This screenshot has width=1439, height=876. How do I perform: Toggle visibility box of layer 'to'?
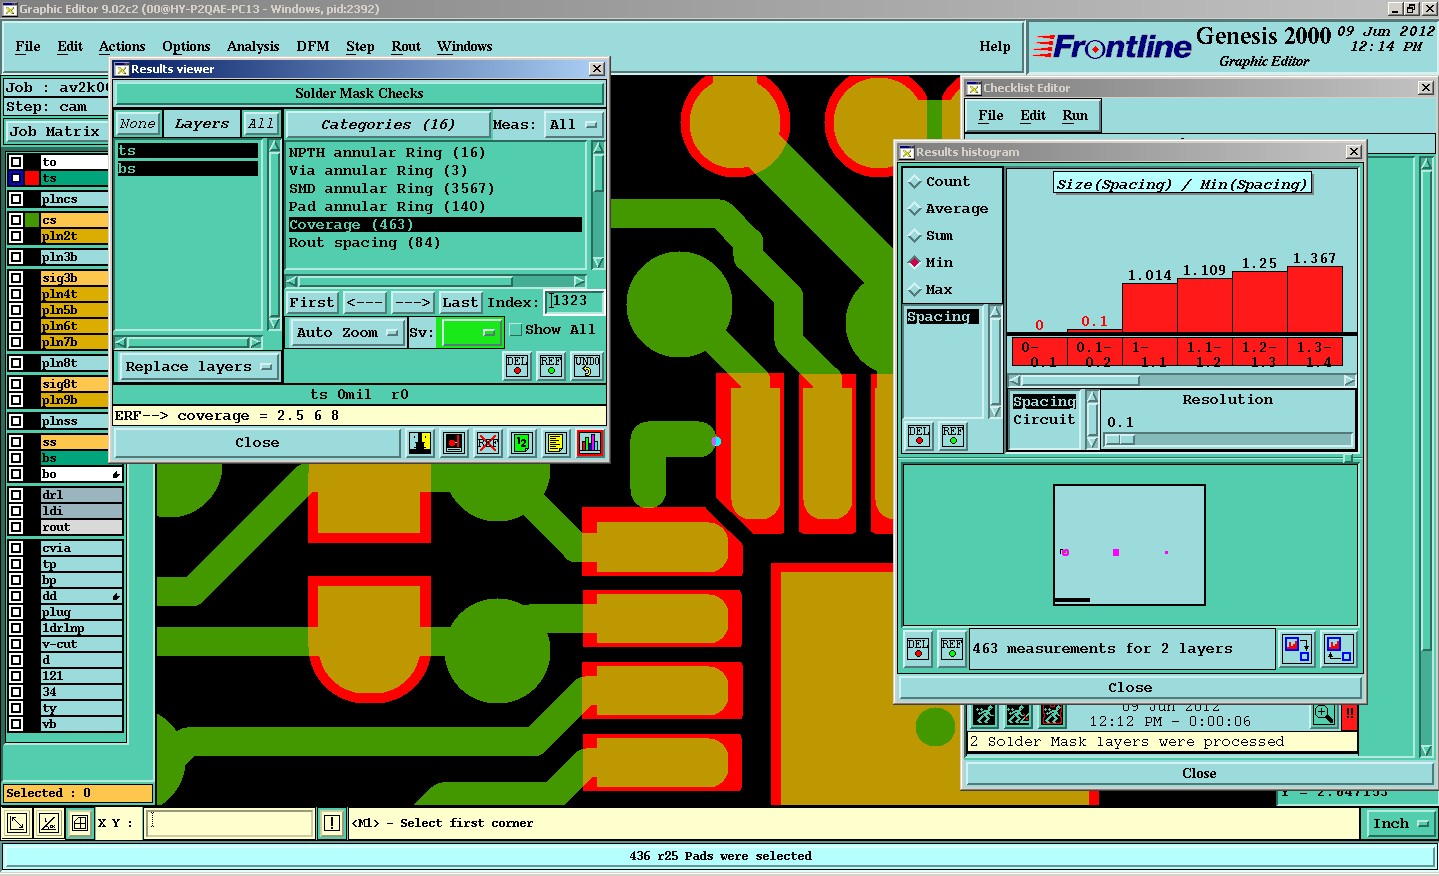point(17,162)
